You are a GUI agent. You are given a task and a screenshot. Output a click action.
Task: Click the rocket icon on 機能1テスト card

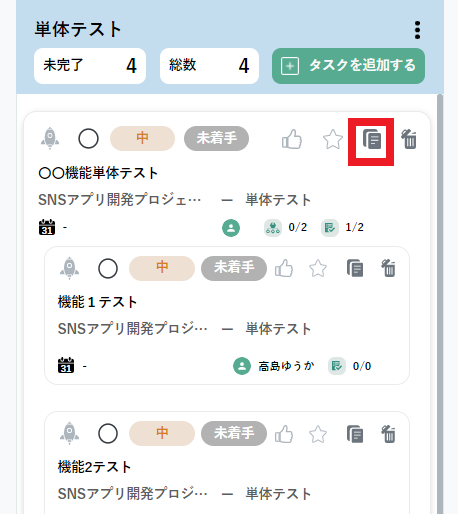point(69,268)
